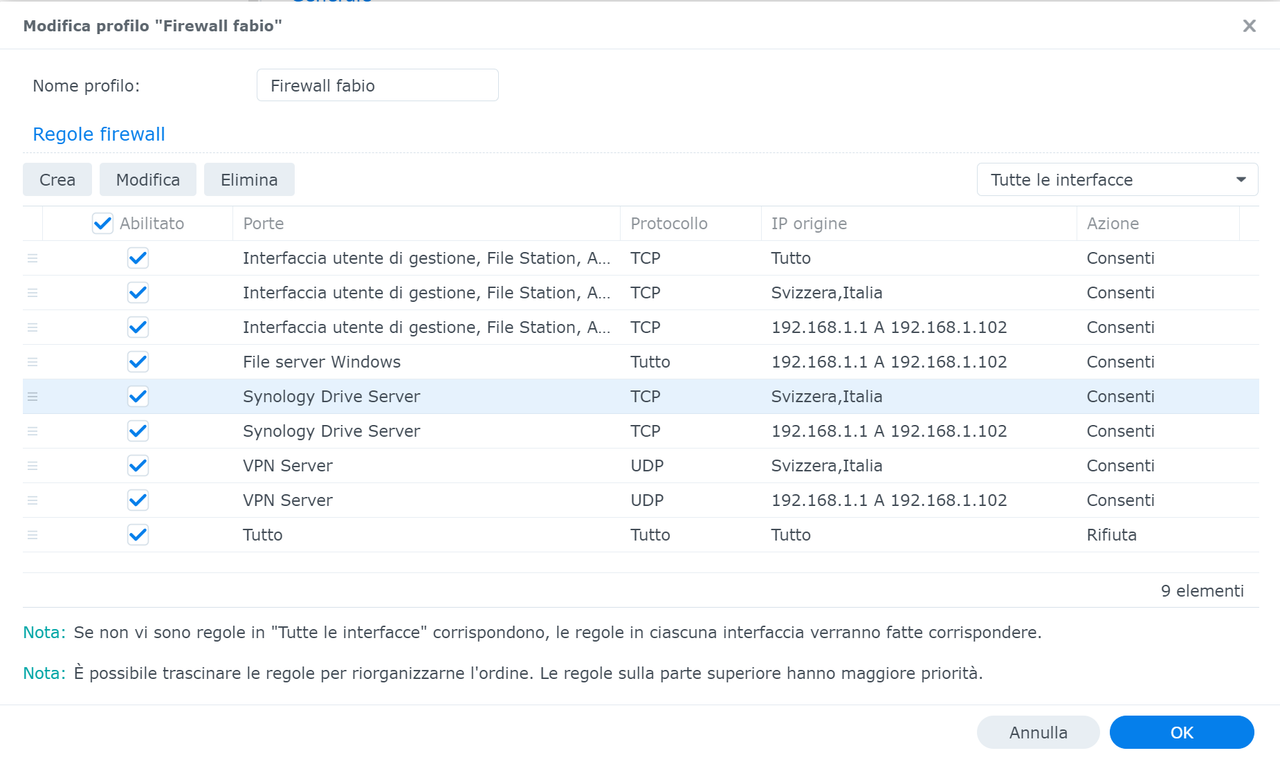Close the Modifica profilo dialog
The height and width of the screenshot is (758, 1280).
pos(1249,26)
